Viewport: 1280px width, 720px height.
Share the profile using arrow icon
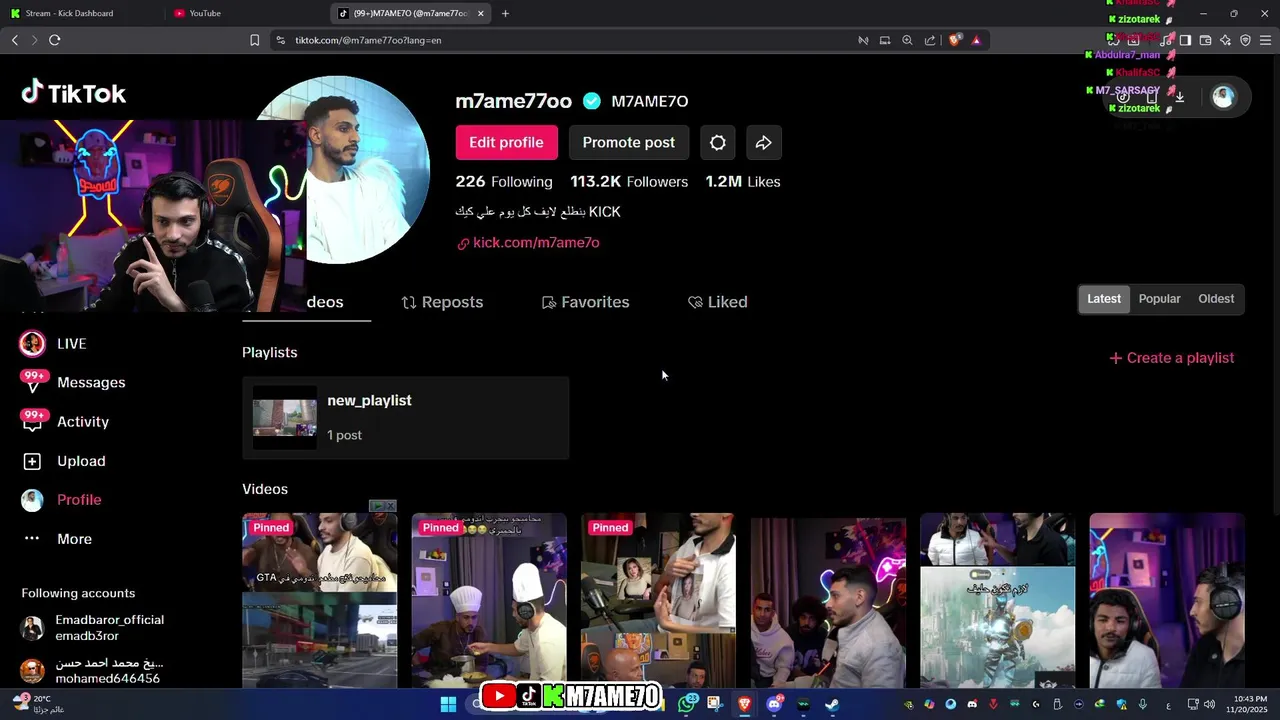(x=763, y=142)
